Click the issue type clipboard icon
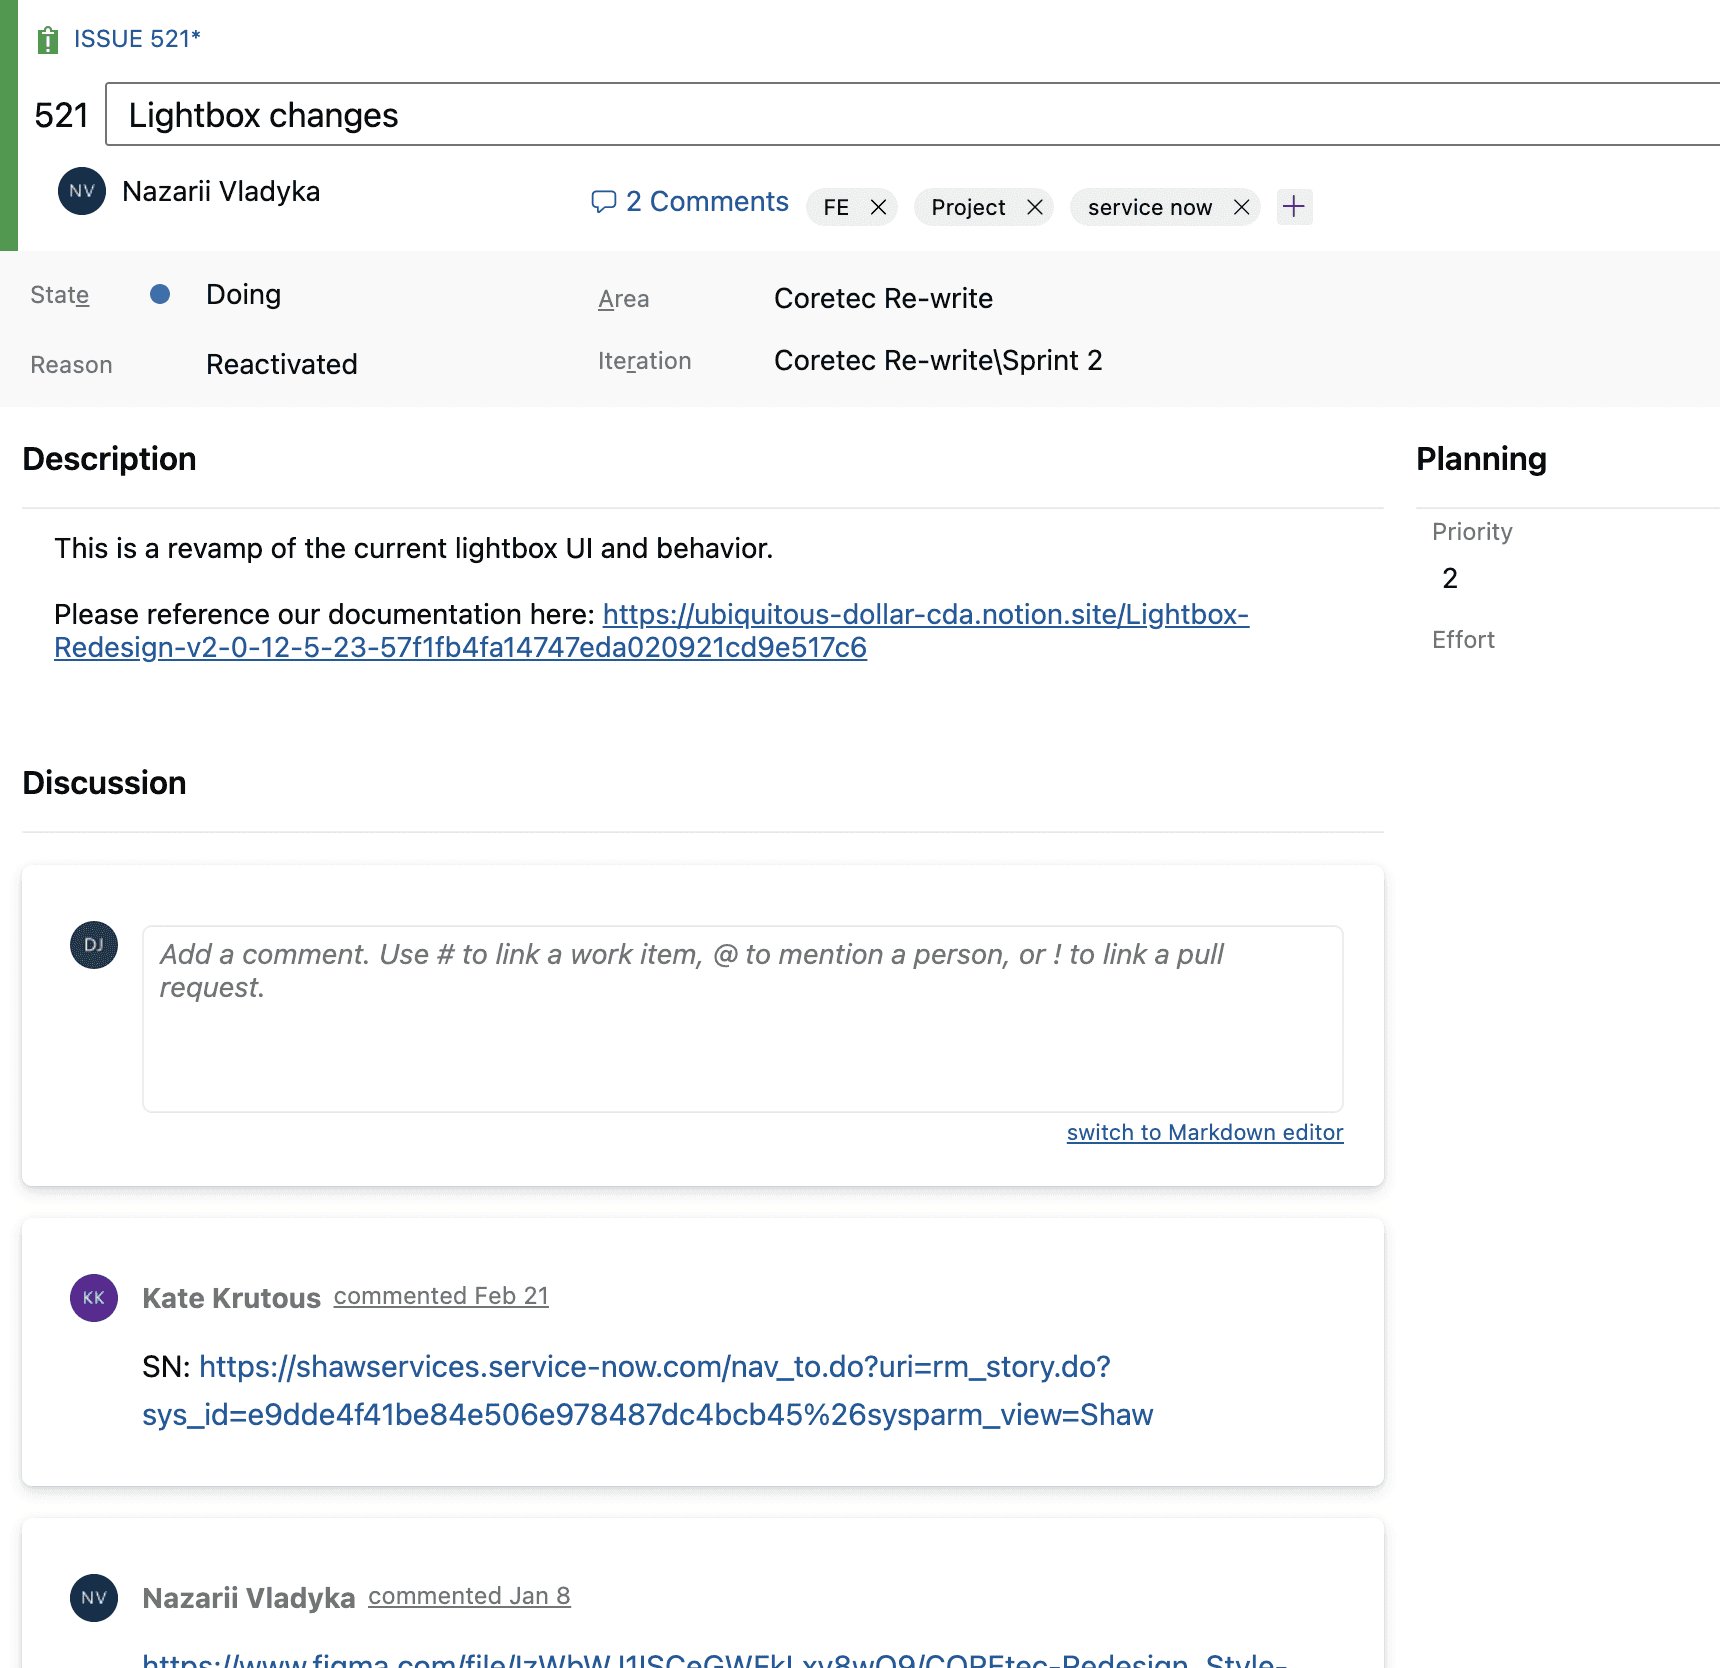This screenshot has height=1668, width=1720. coord(47,40)
